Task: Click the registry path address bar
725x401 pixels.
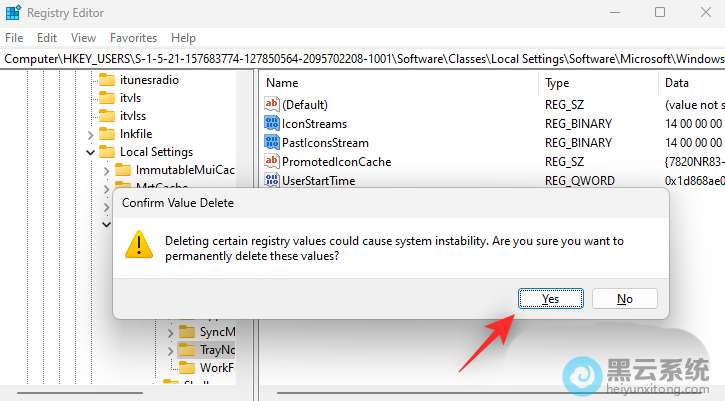Action: click(362, 59)
